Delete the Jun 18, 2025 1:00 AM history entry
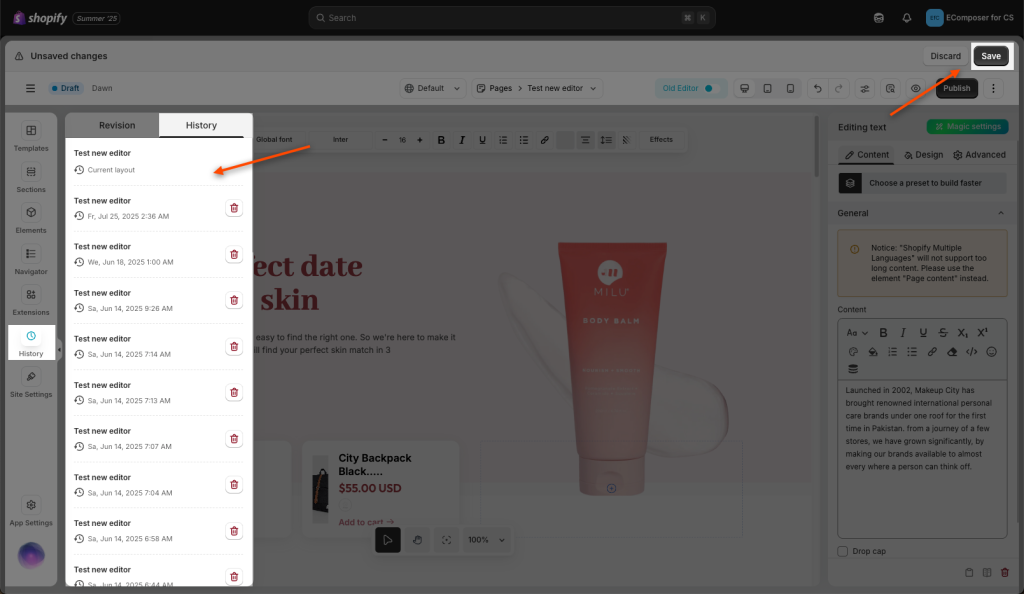This screenshot has width=1024, height=594. point(234,254)
